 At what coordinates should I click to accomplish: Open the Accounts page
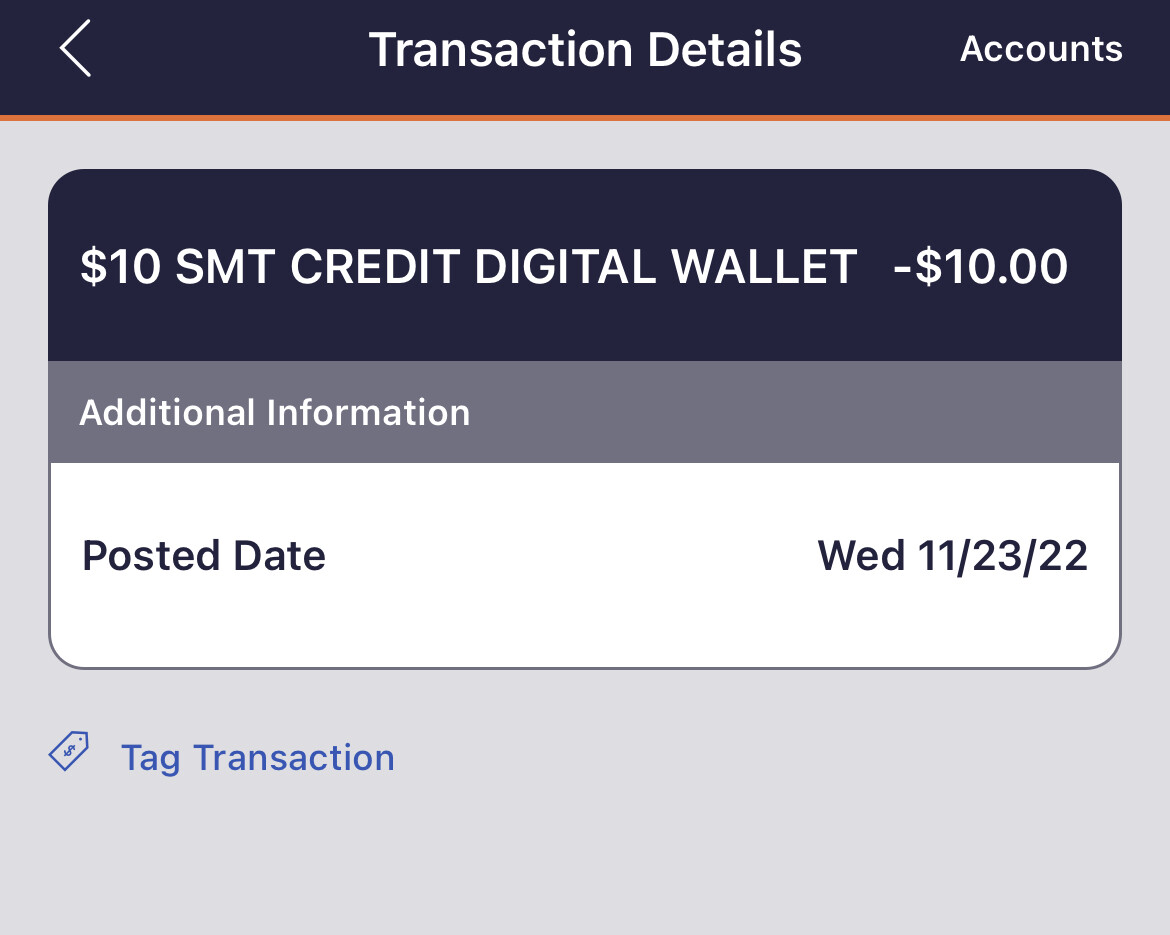coord(1041,49)
